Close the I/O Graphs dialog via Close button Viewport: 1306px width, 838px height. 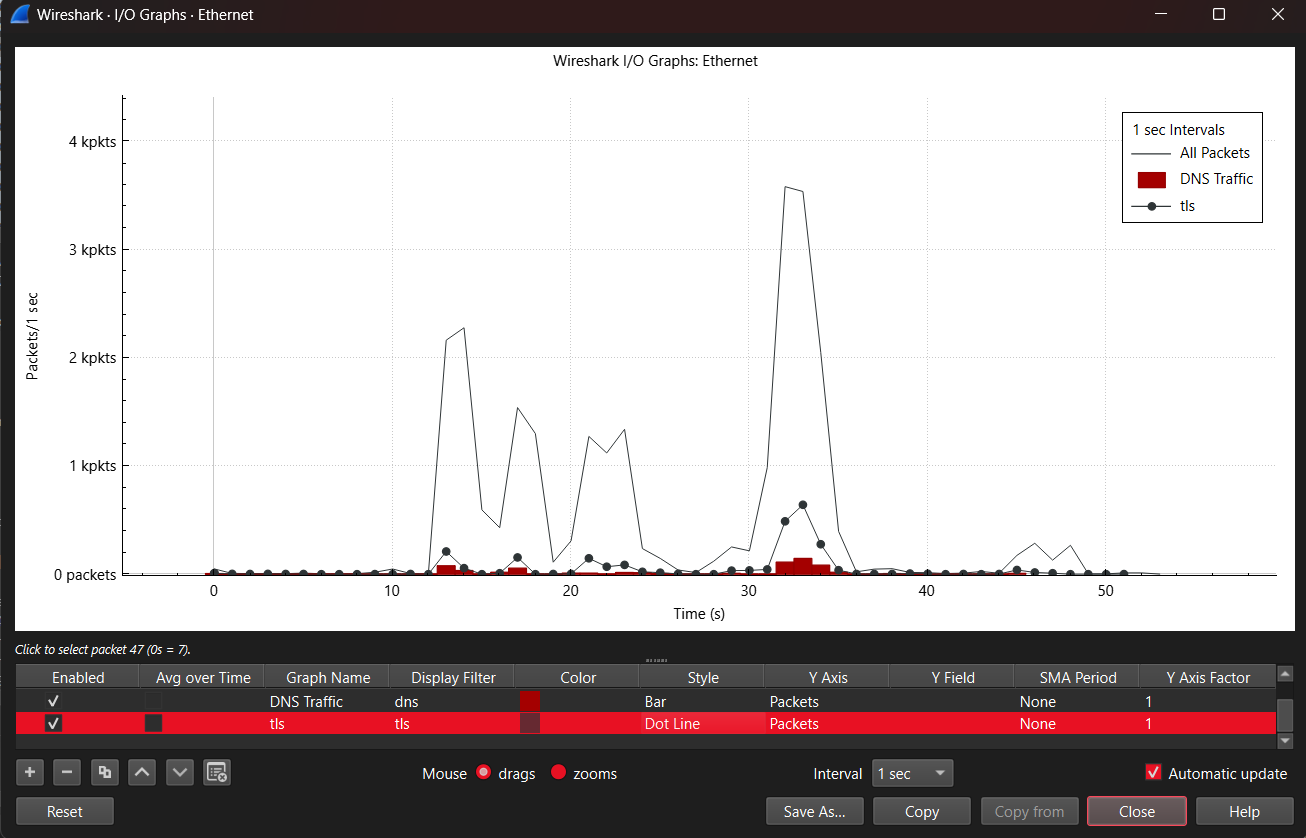click(x=1137, y=811)
